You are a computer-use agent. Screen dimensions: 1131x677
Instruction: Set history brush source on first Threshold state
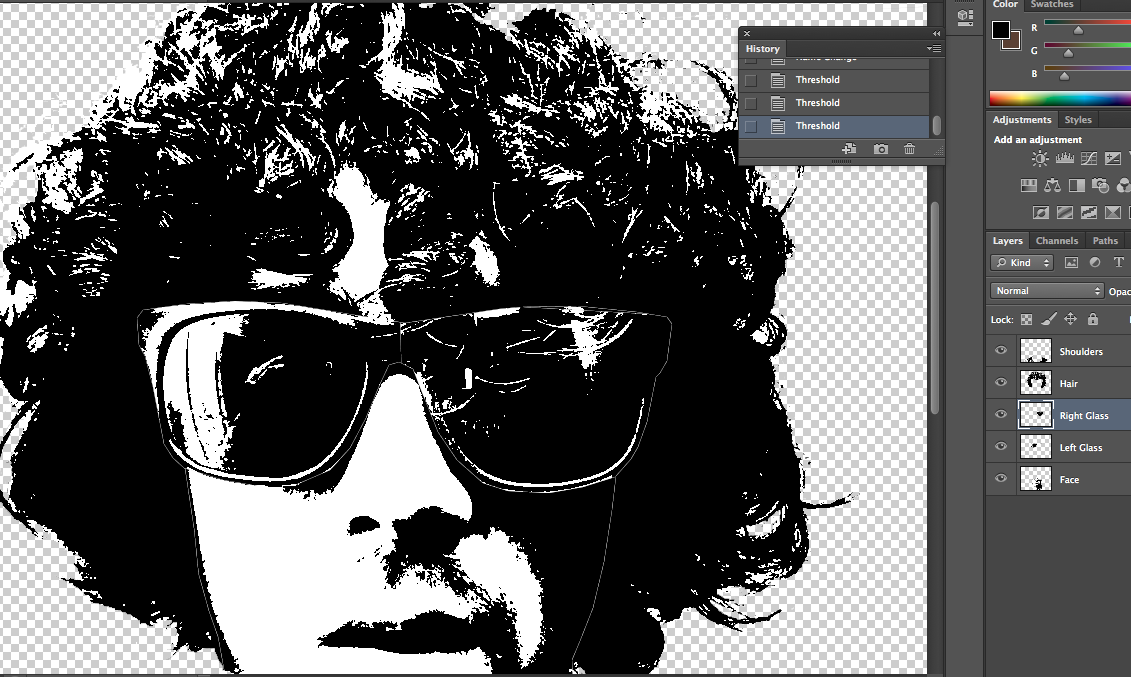tap(751, 80)
